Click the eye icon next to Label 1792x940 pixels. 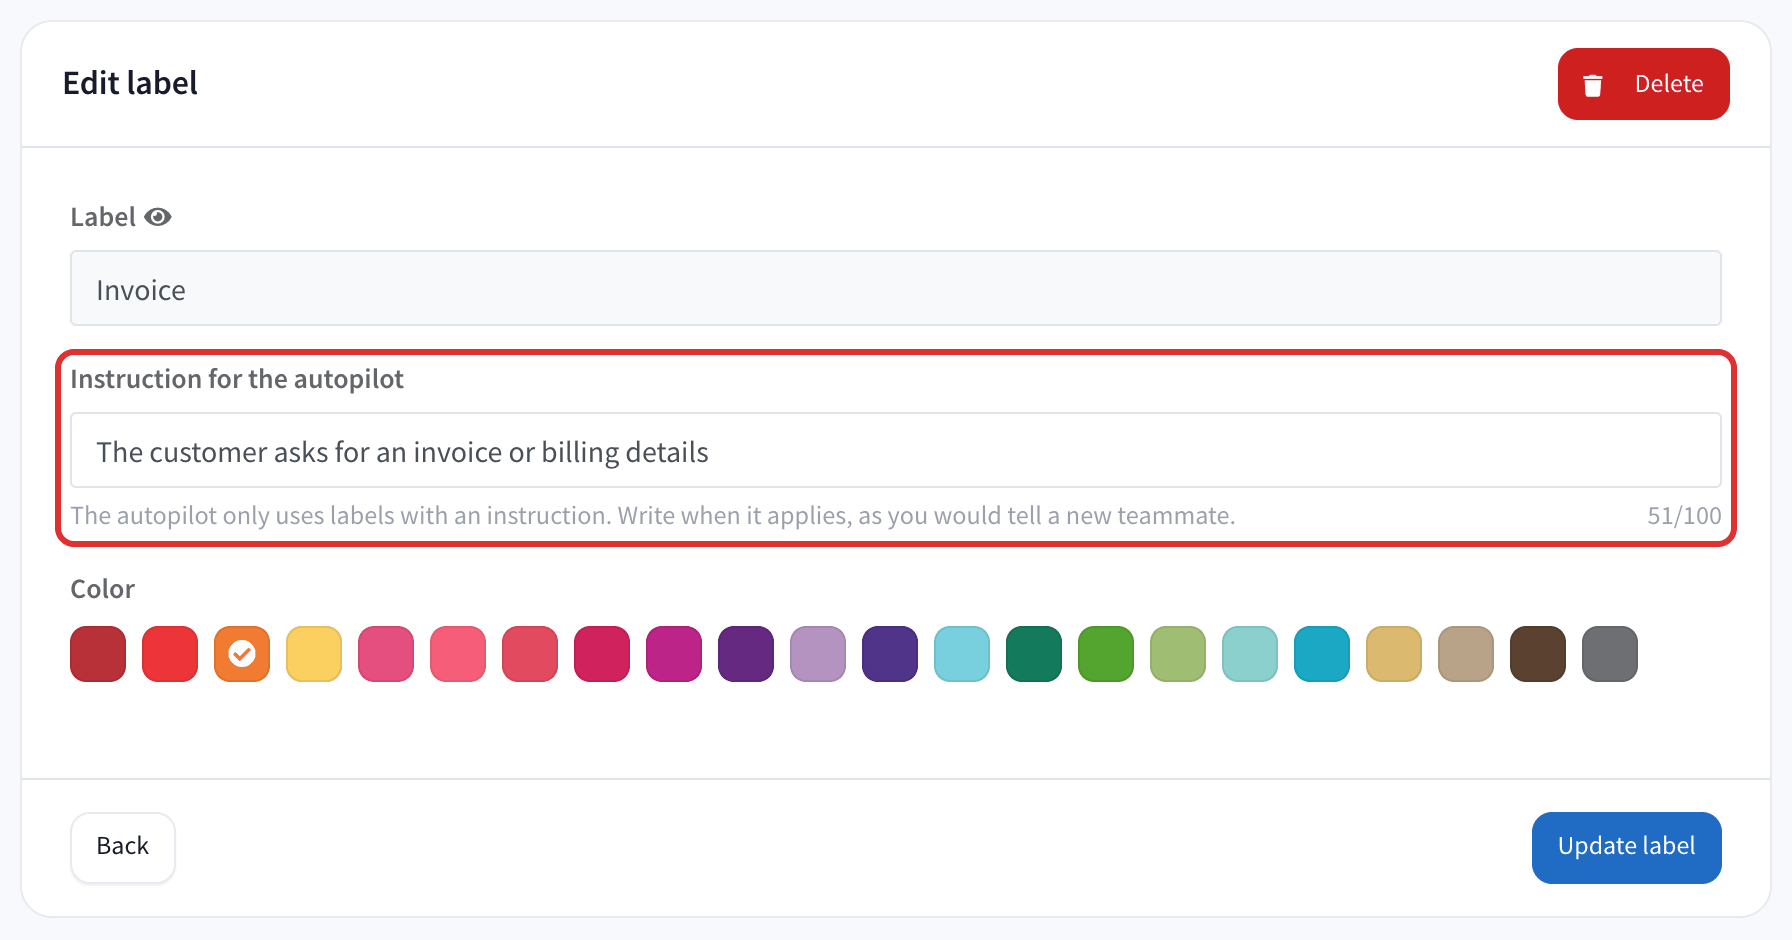[158, 217]
